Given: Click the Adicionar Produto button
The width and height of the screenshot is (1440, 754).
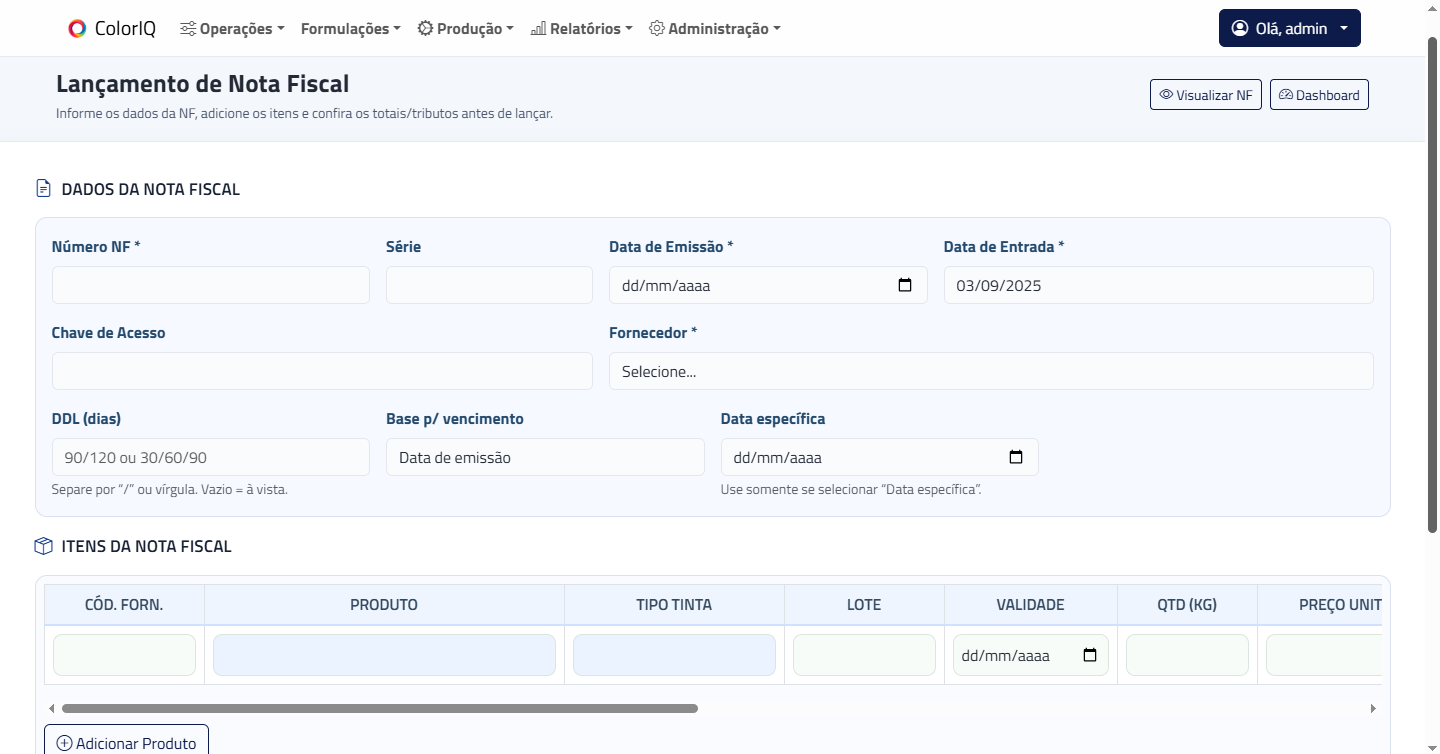Looking at the screenshot, I should pyautogui.click(x=126, y=740).
